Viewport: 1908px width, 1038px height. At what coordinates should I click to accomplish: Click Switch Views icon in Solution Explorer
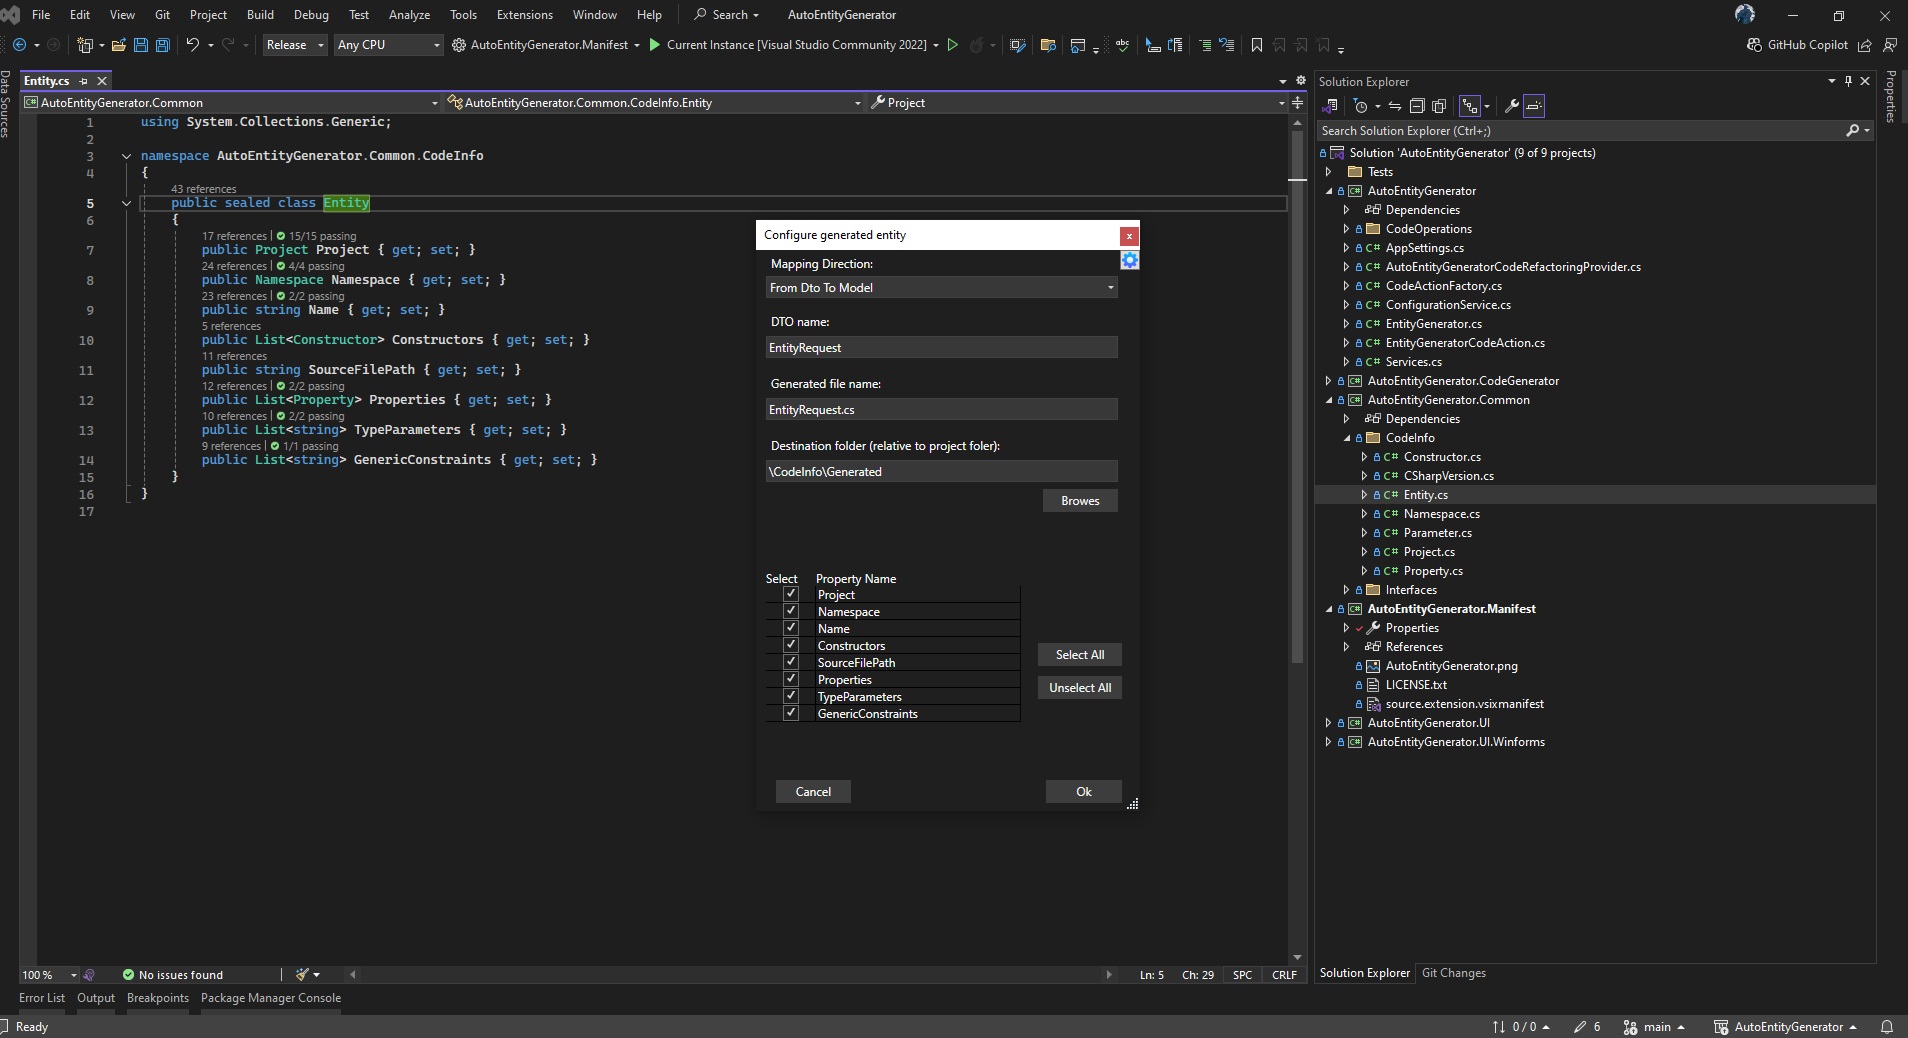pyautogui.click(x=1331, y=106)
